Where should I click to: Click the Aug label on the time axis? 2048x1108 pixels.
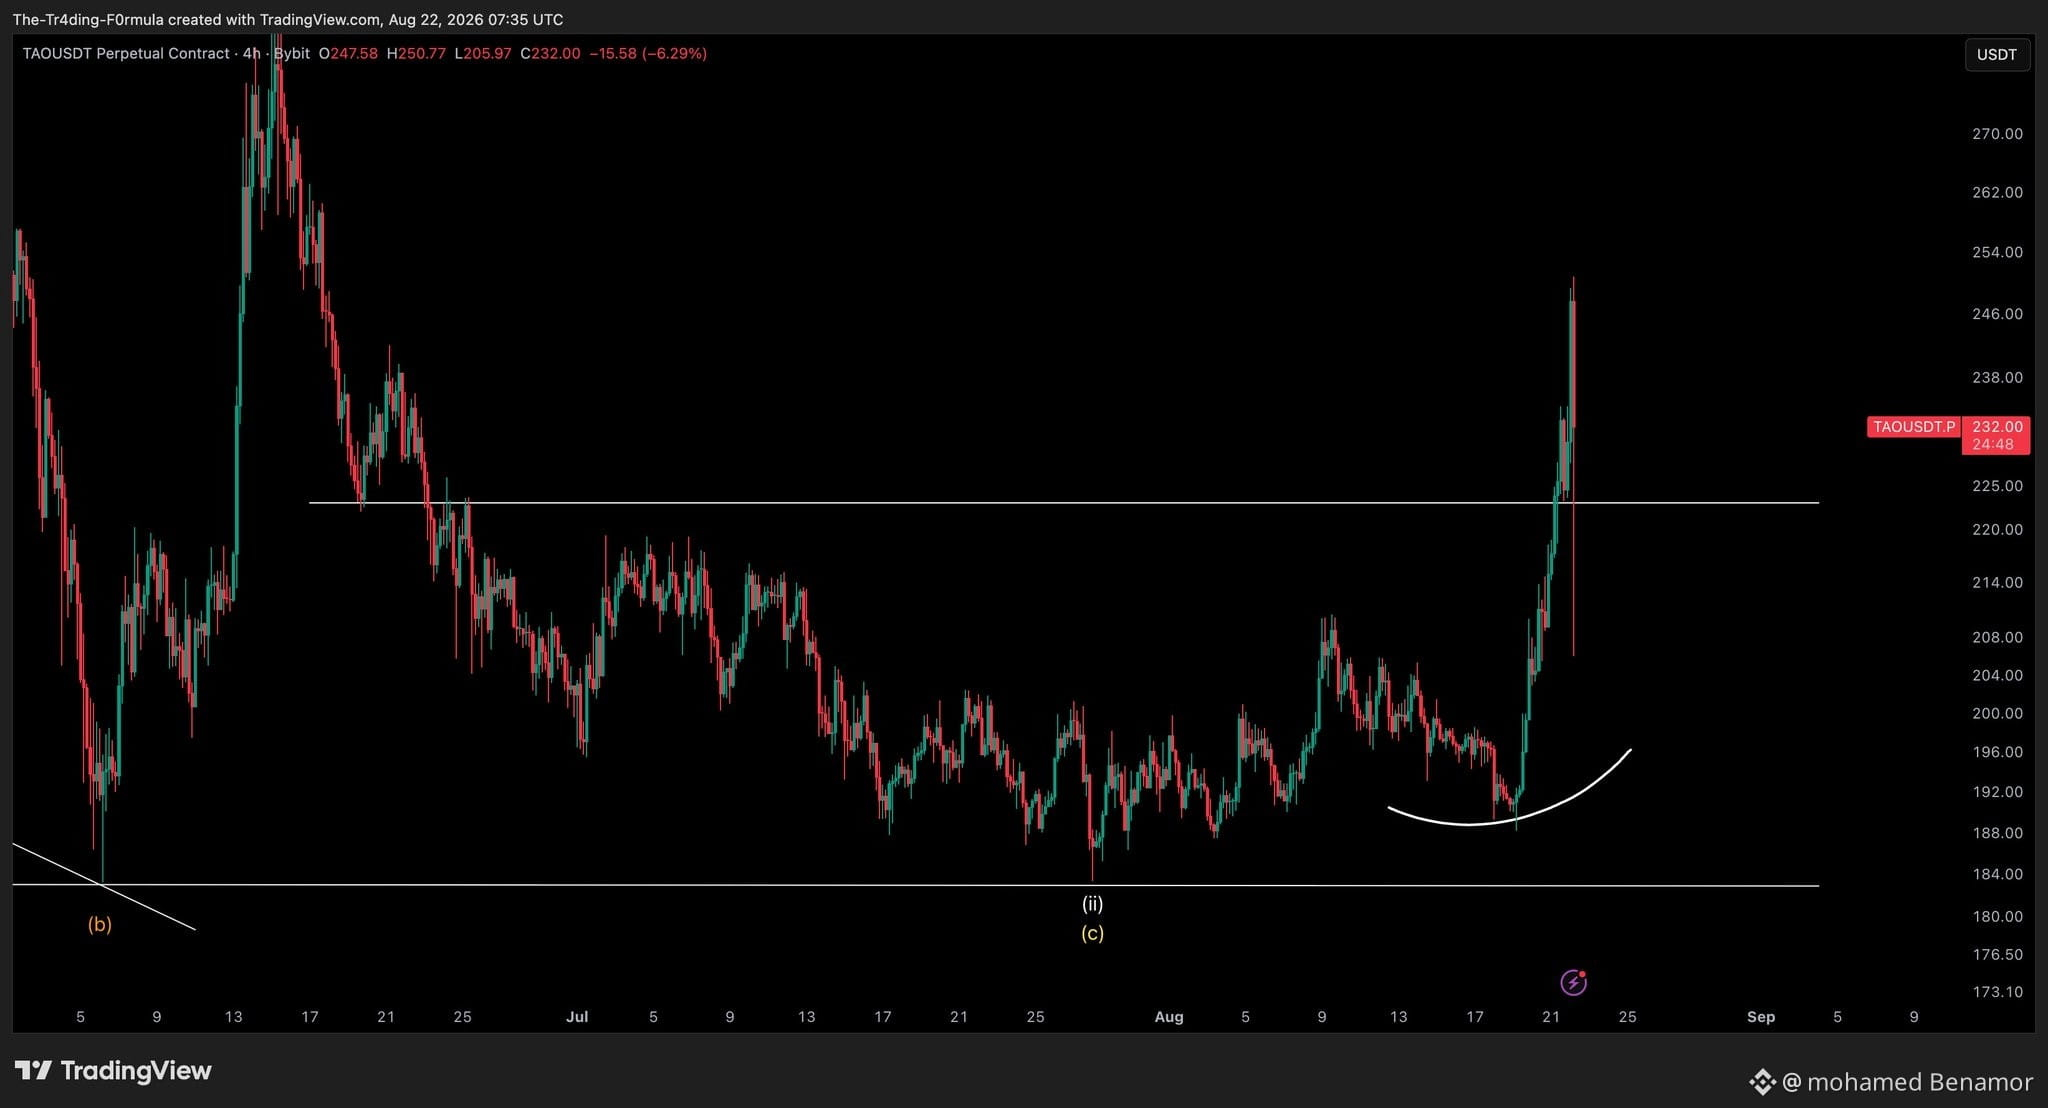tap(1169, 1017)
